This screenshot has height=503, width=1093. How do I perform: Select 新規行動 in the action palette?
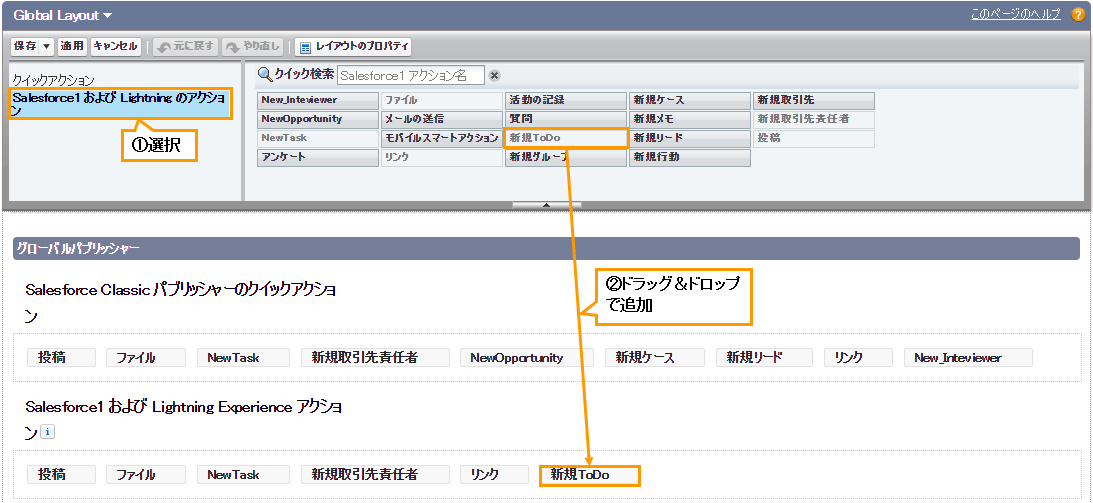(689, 157)
